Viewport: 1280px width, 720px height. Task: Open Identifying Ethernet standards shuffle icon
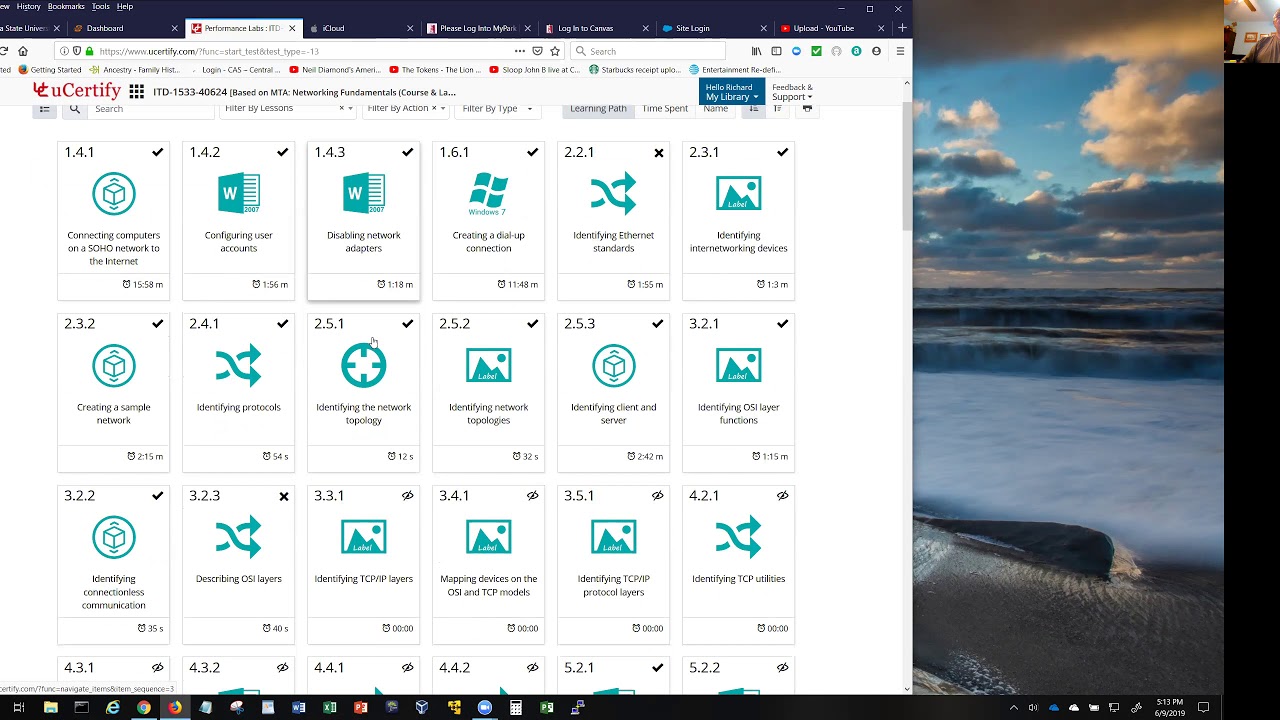click(614, 194)
